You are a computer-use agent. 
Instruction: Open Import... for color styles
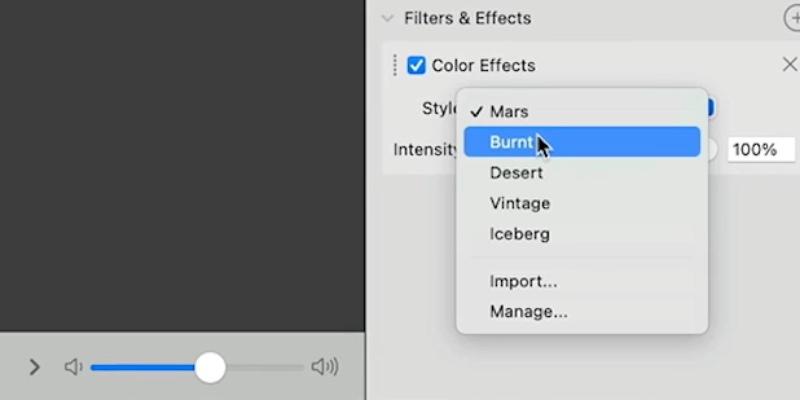[523, 281]
